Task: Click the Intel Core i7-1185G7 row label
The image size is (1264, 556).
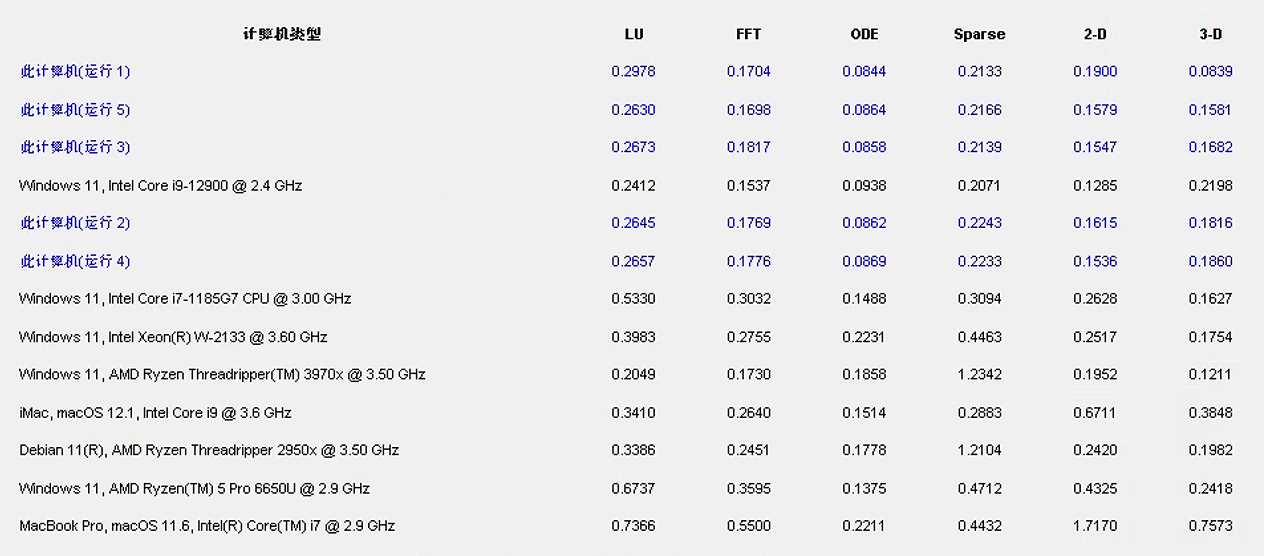Action: (185, 299)
